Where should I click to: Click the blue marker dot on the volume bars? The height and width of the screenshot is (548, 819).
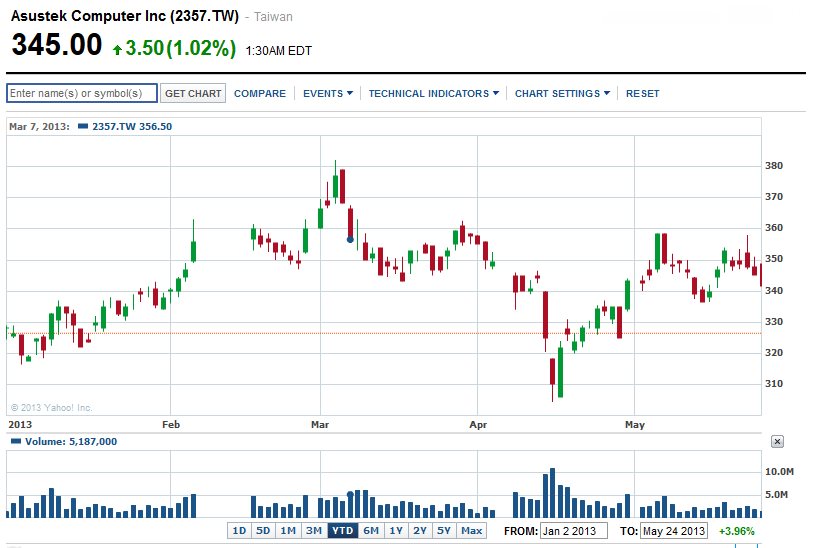(x=350, y=494)
